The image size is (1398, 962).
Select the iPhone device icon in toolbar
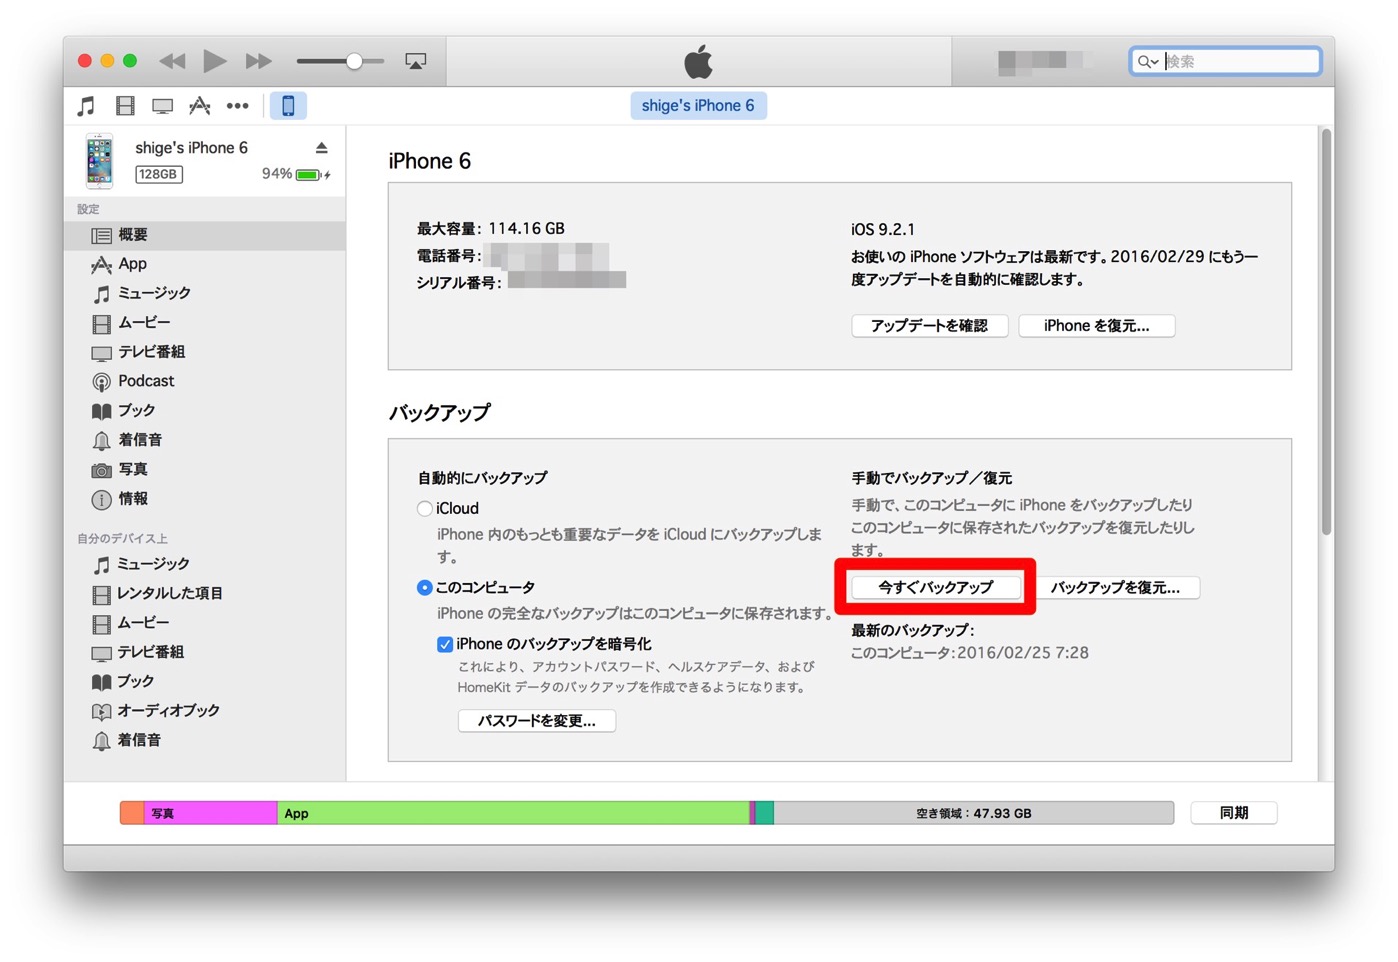pyautogui.click(x=288, y=106)
